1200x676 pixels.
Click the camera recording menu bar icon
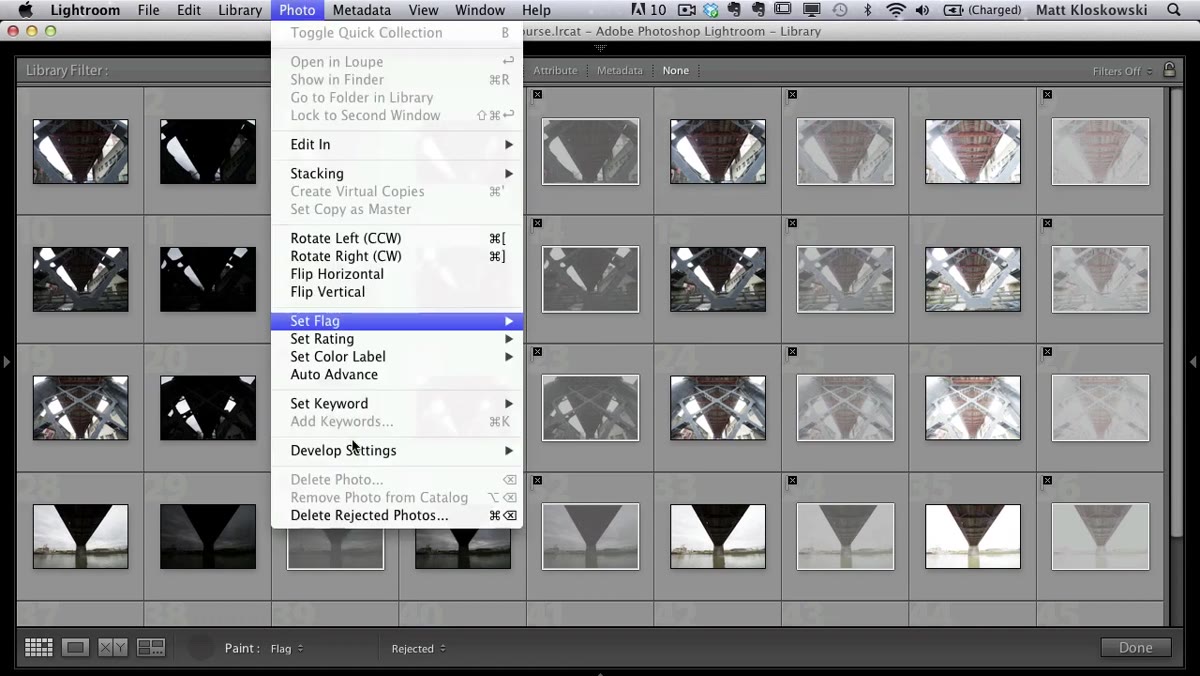click(x=686, y=10)
